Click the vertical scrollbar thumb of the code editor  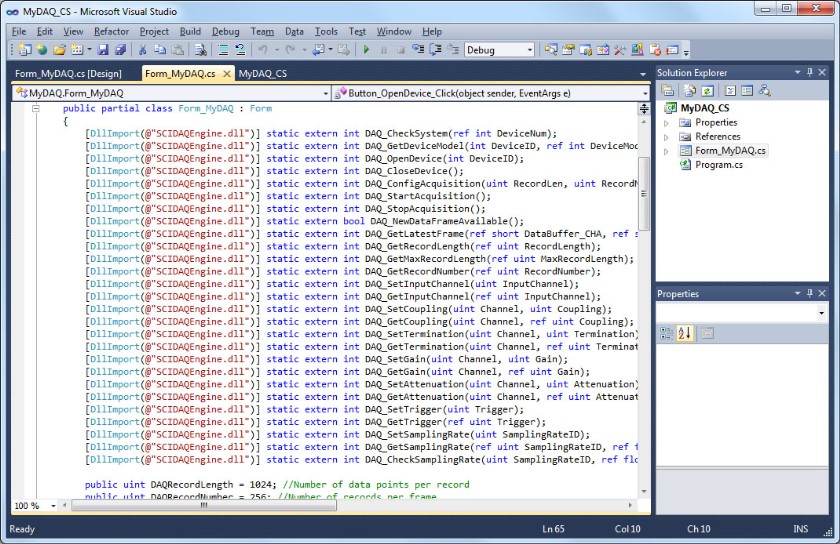644,193
